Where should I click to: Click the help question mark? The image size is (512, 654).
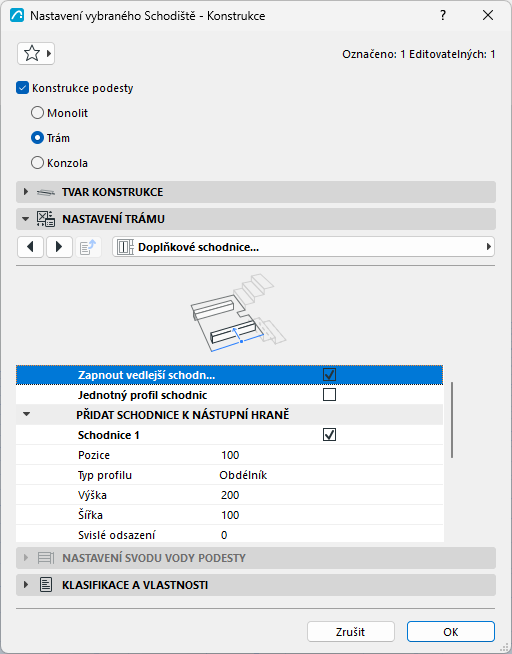coord(443,15)
